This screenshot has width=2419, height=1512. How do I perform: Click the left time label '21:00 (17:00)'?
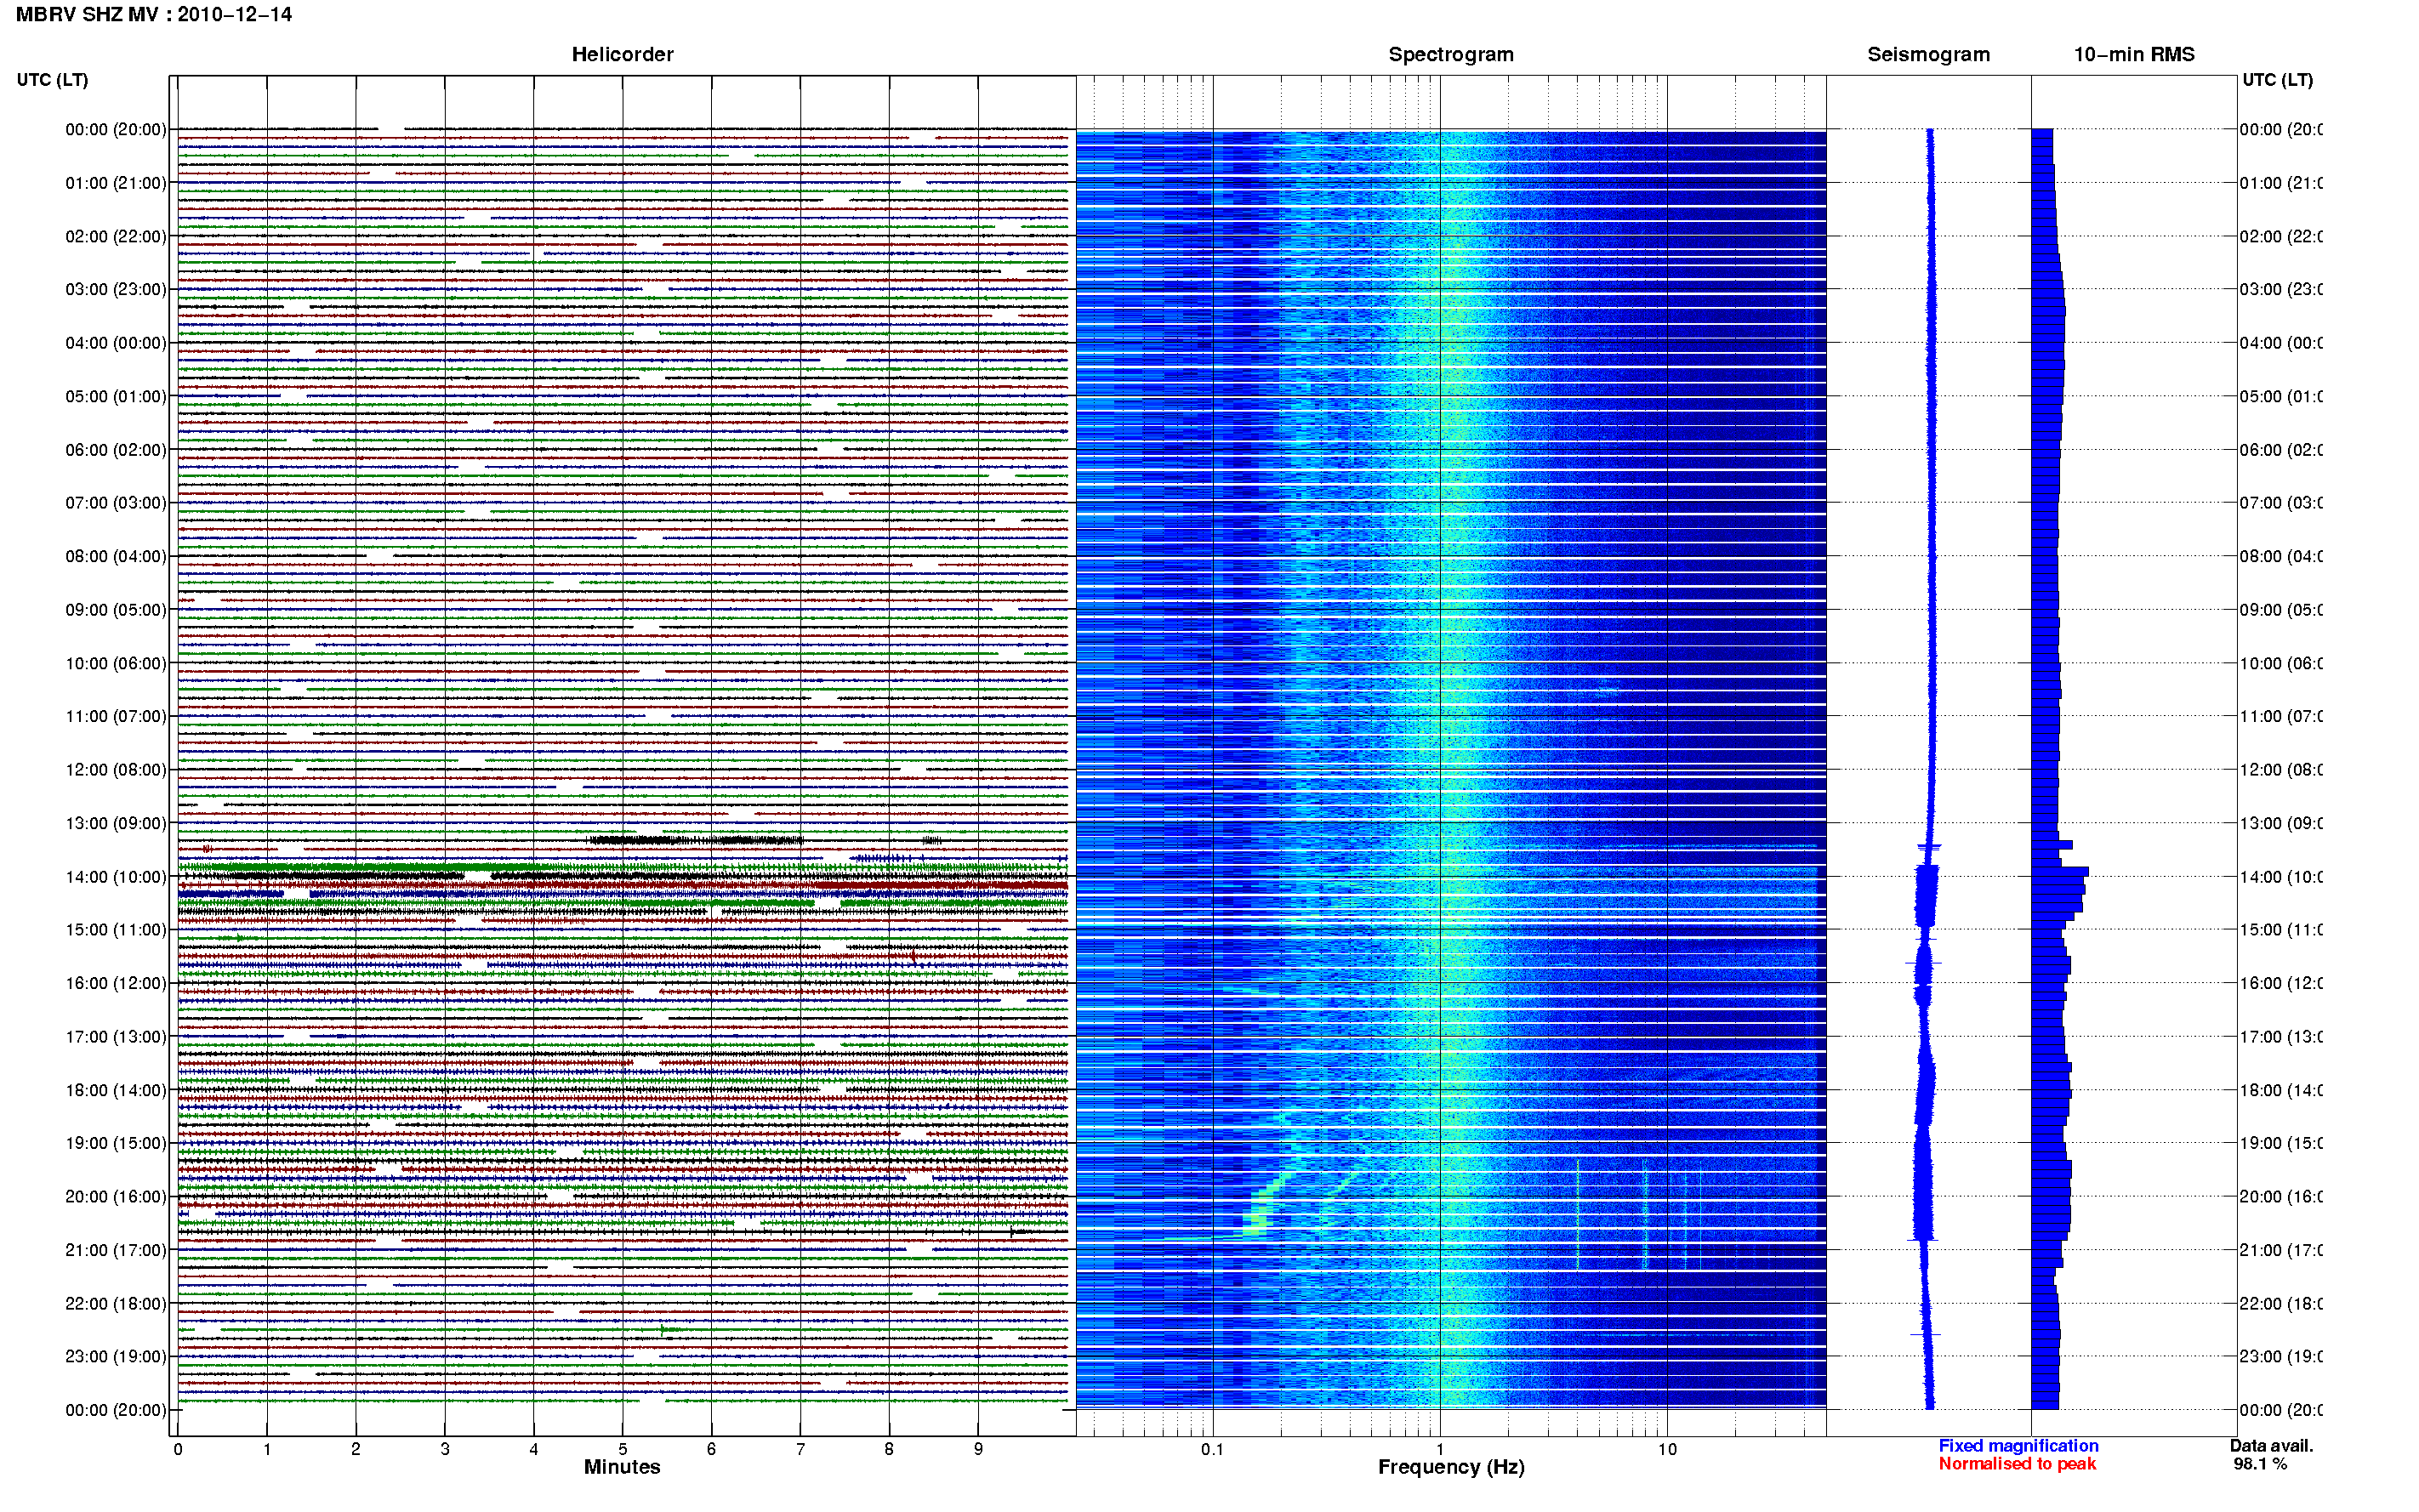(x=116, y=1250)
